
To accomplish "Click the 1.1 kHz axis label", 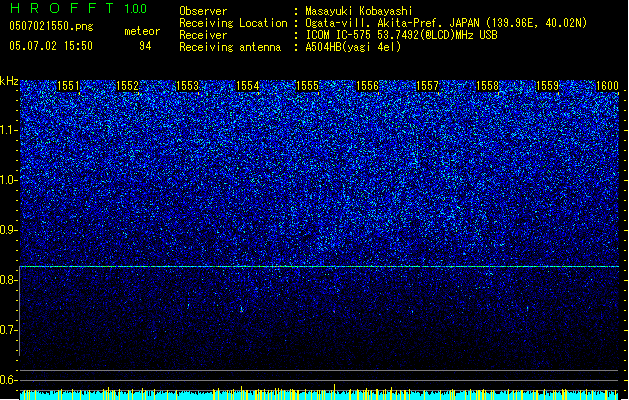I will 9,130.
